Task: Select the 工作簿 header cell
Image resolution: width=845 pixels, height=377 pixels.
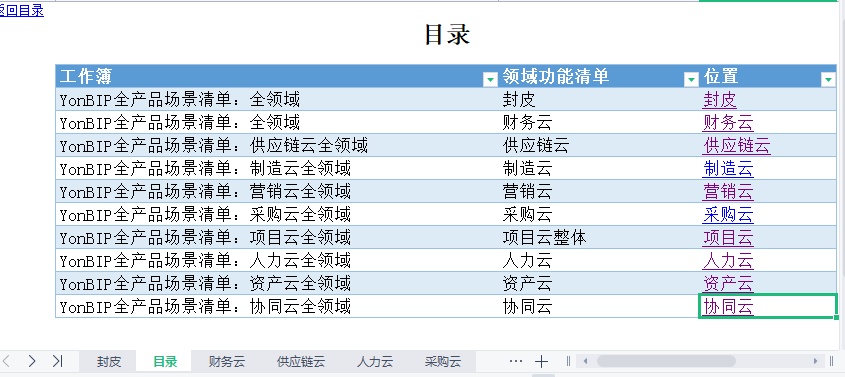Action: click(x=276, y=76)
